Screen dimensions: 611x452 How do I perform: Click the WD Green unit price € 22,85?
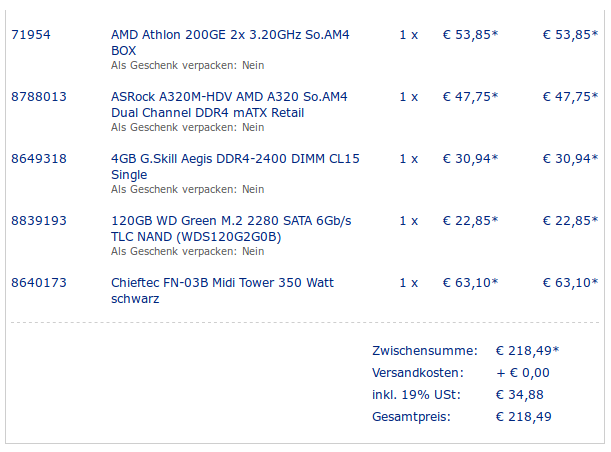click(x=470, y=221)
